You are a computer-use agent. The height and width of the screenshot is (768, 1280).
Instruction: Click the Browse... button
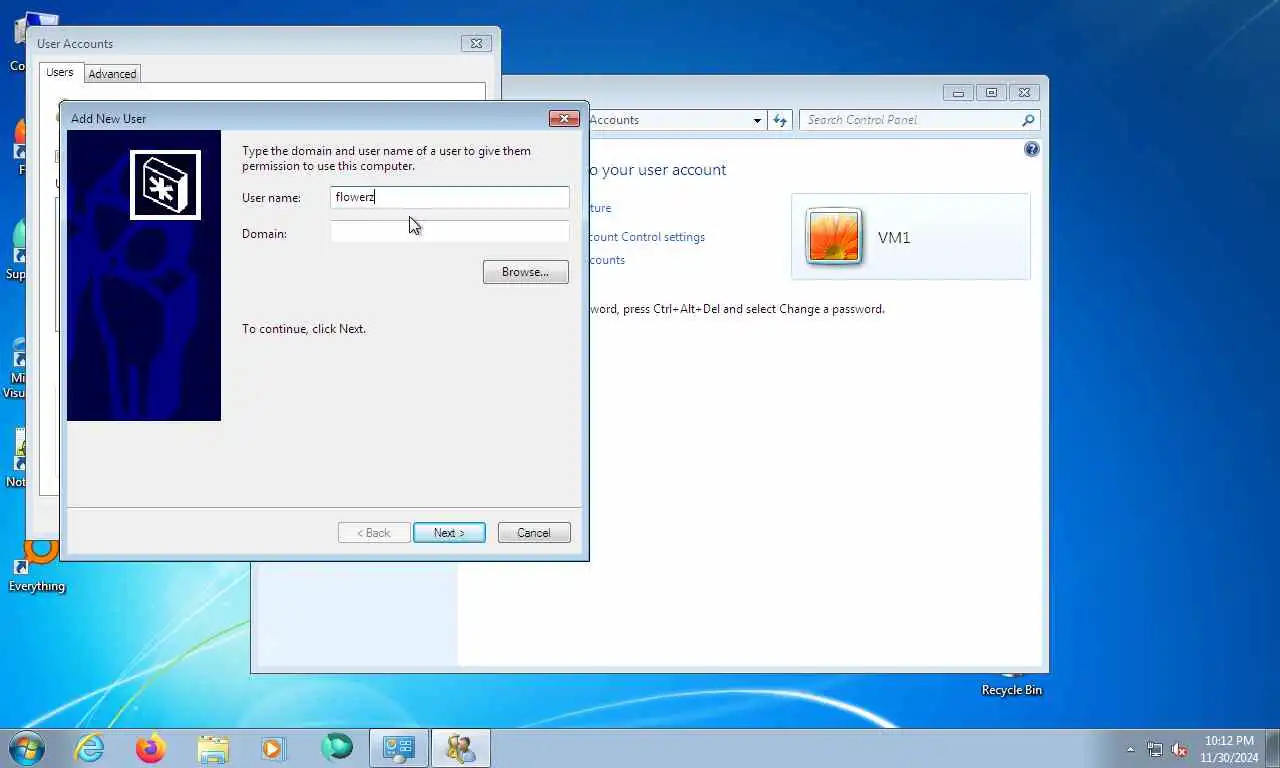(x=525, y=272)
